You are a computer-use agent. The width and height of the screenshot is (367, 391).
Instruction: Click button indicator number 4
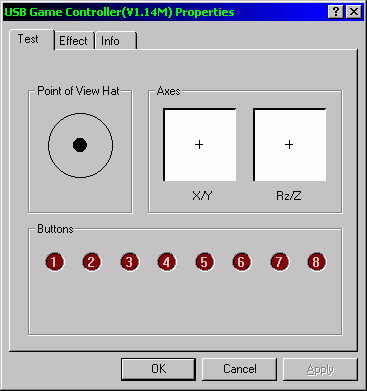pyautogui.click(x=167, y=262)
